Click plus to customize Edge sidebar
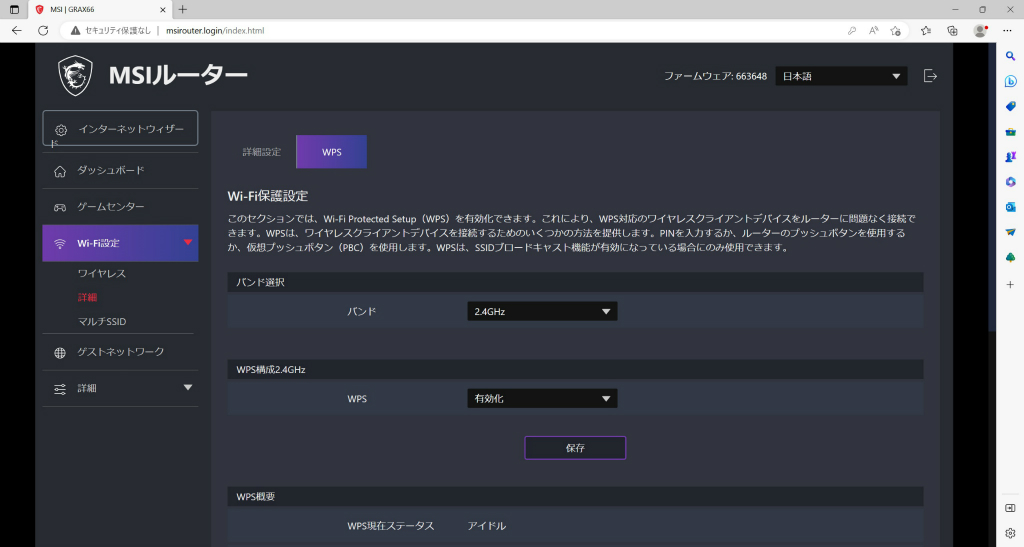 [1010, 285]
